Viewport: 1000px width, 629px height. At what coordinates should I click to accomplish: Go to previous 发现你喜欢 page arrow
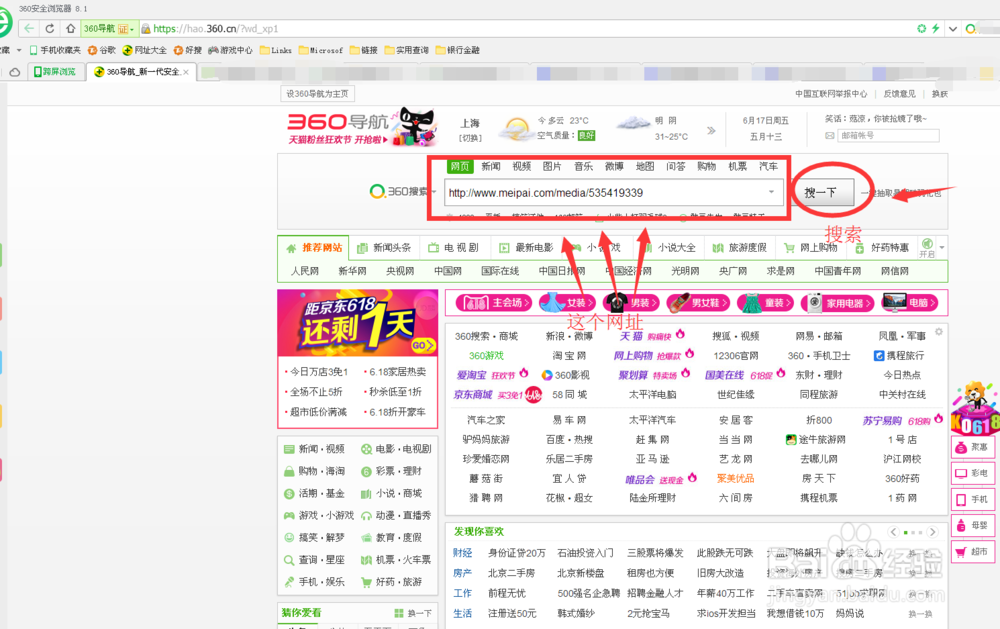[893, 532]
